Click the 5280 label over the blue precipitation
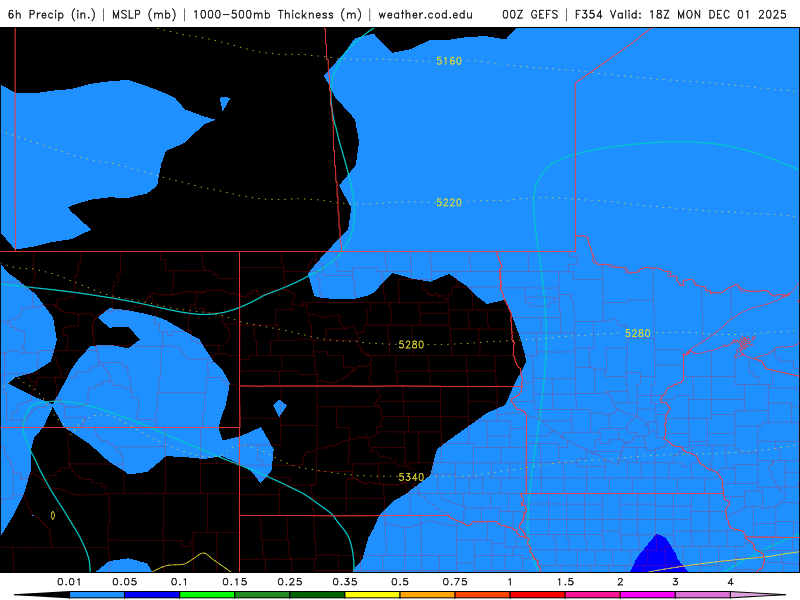Screen dimensions: 800x600 coord(638,333)
